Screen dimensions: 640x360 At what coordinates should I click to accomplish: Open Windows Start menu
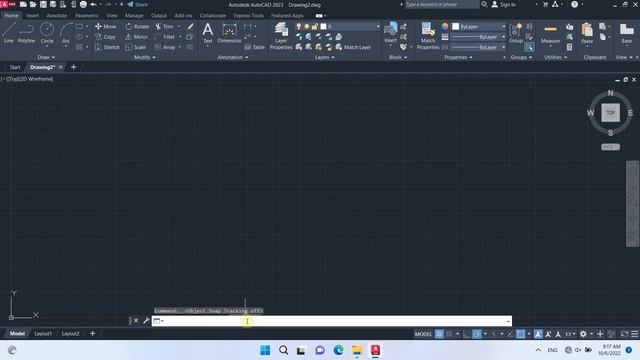coord(265,350)
